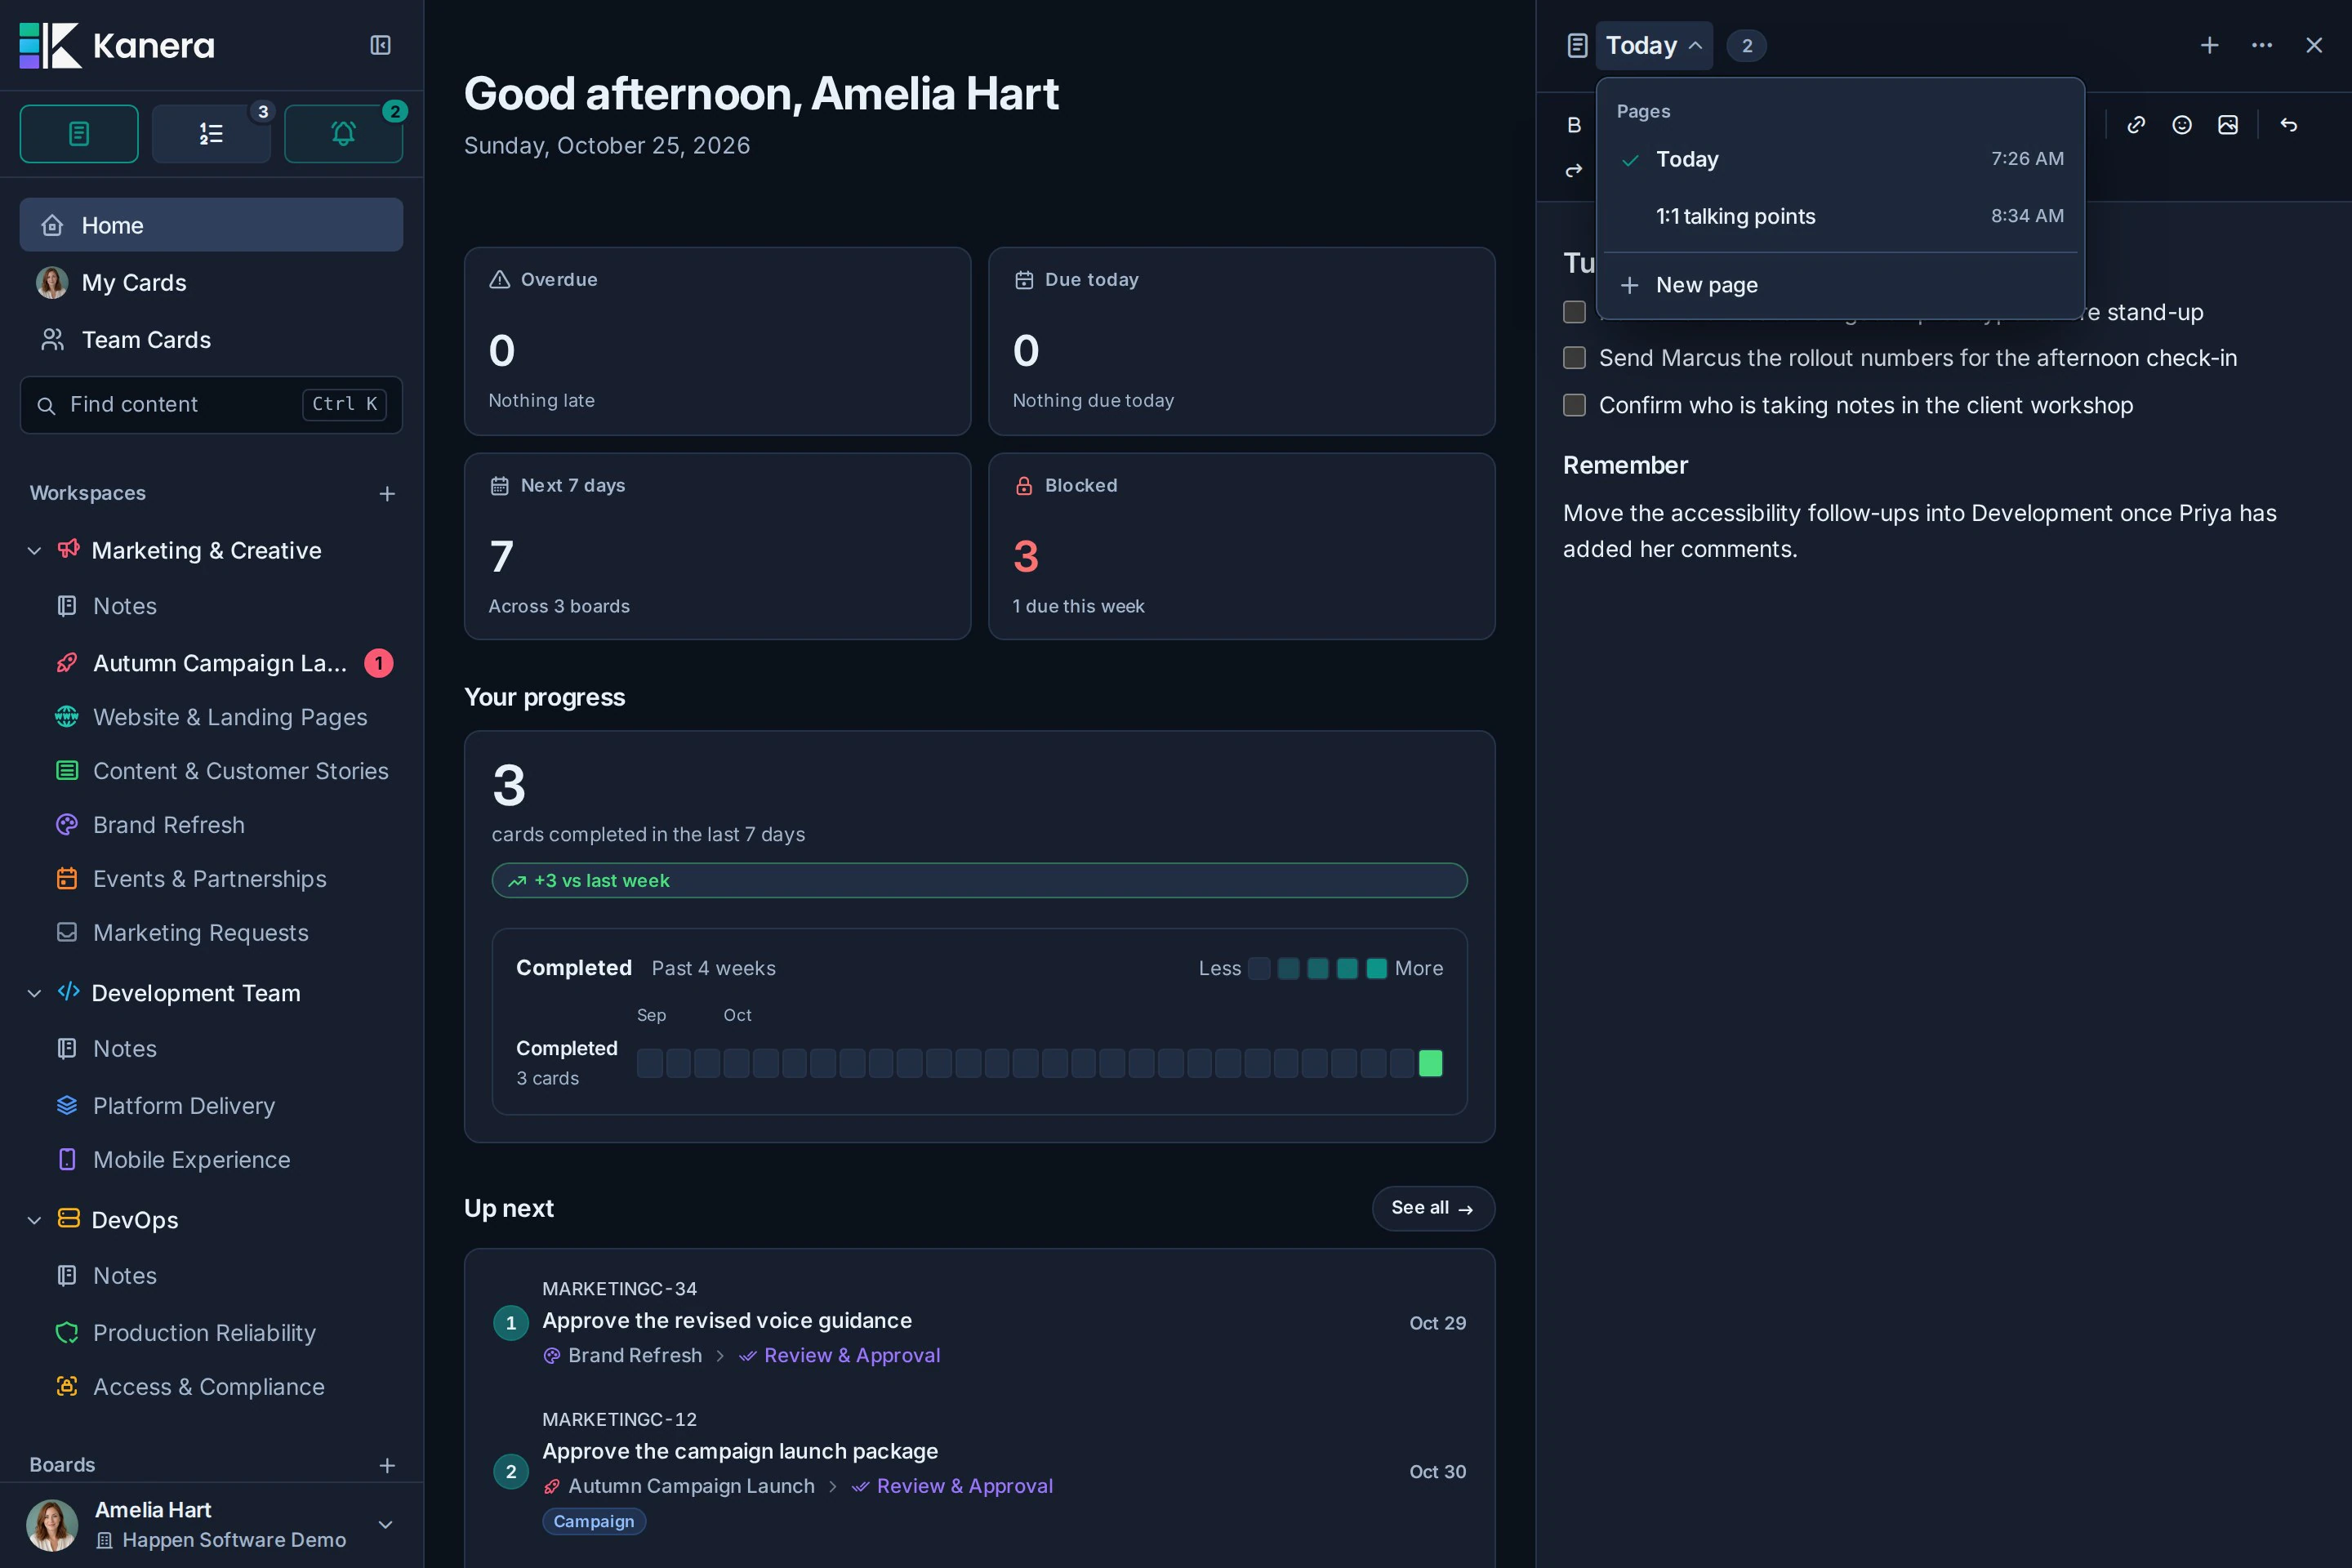Collapse the Marketing & Creative workspace
Screen dimensions: 2352x1568
pyautogui.click(x=34, y=551)
